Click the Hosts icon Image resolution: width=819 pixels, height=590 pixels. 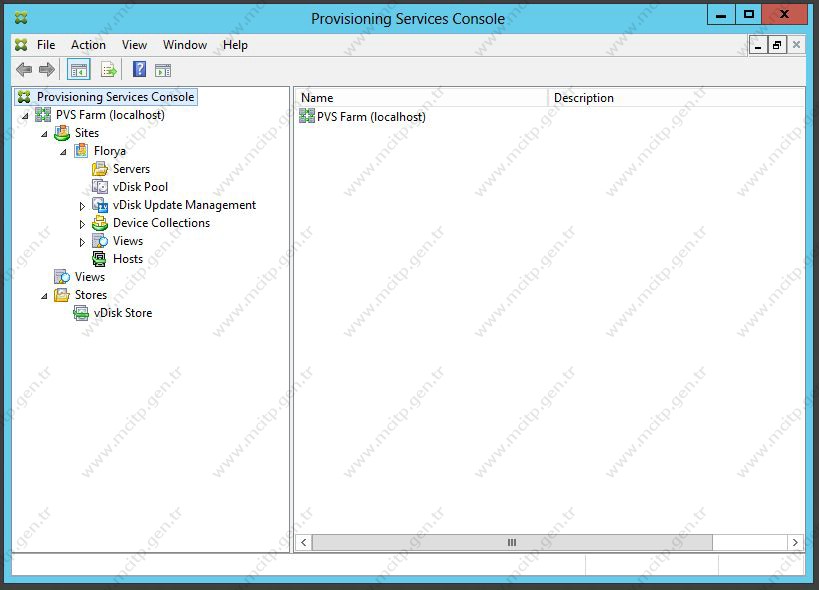pyautogui.click(x=99, y=258)
